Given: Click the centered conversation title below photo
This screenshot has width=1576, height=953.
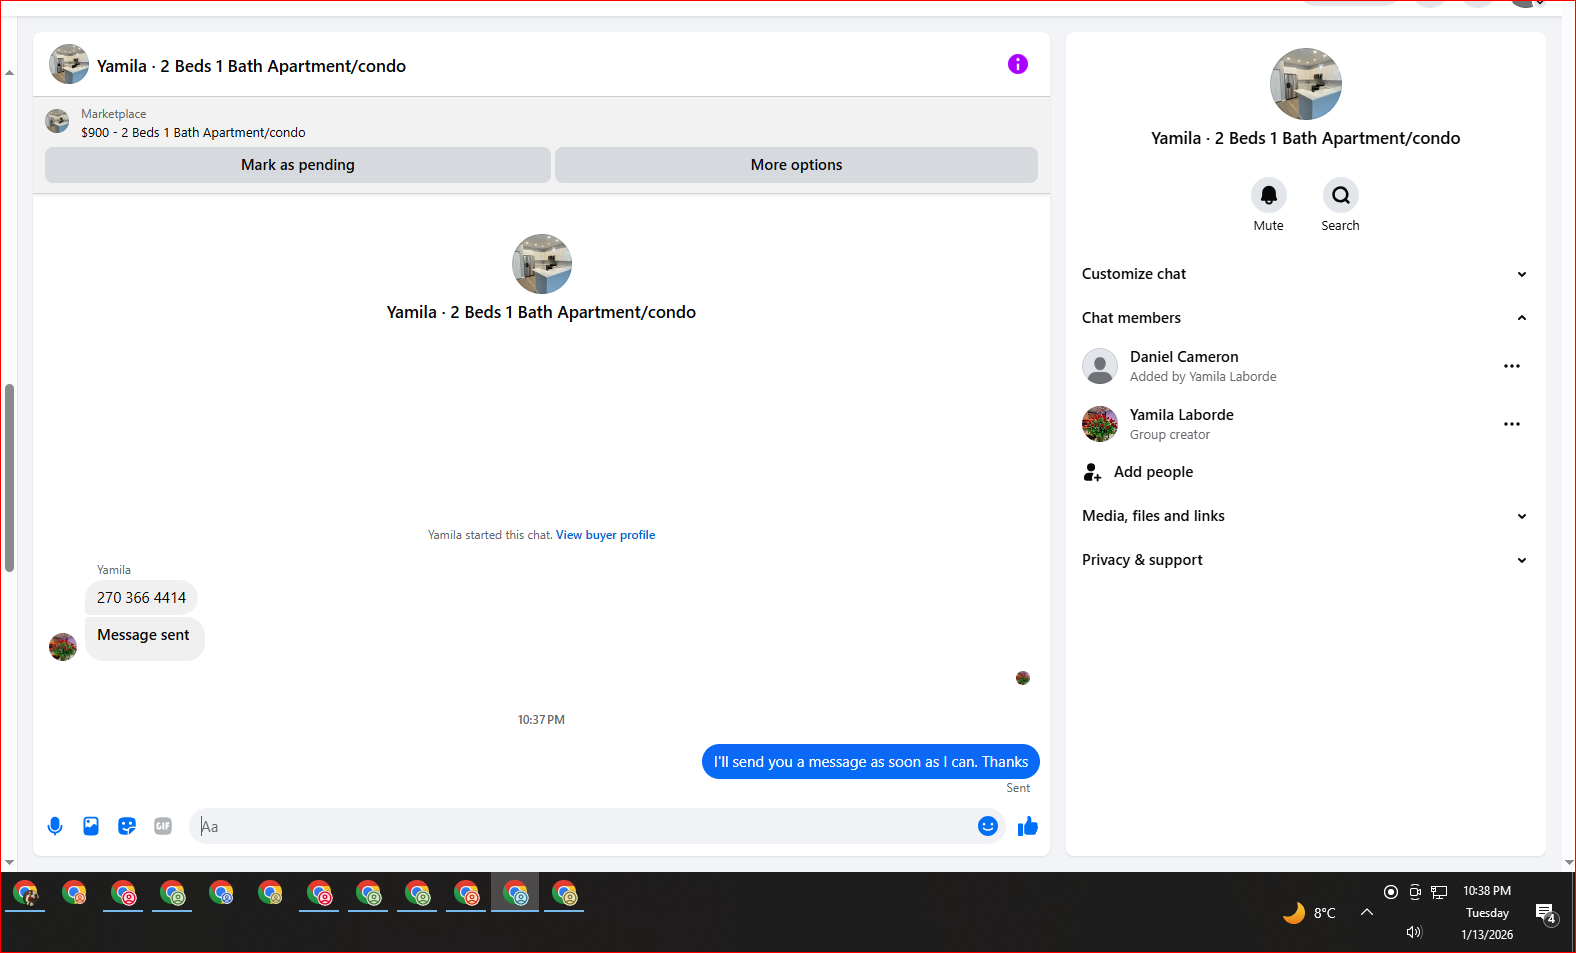Looking at the screenshot, I should (x=541, y=312).
